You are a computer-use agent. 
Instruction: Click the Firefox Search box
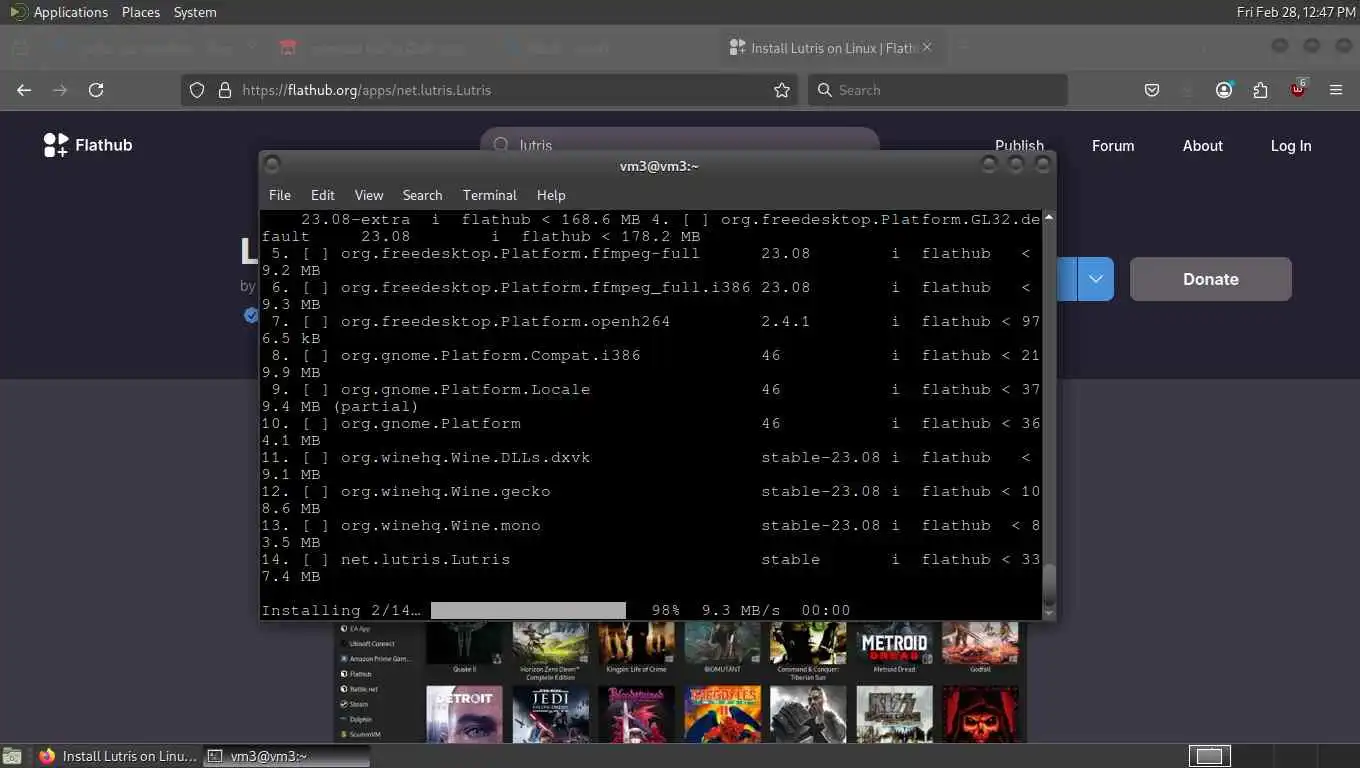pos(938,90)
